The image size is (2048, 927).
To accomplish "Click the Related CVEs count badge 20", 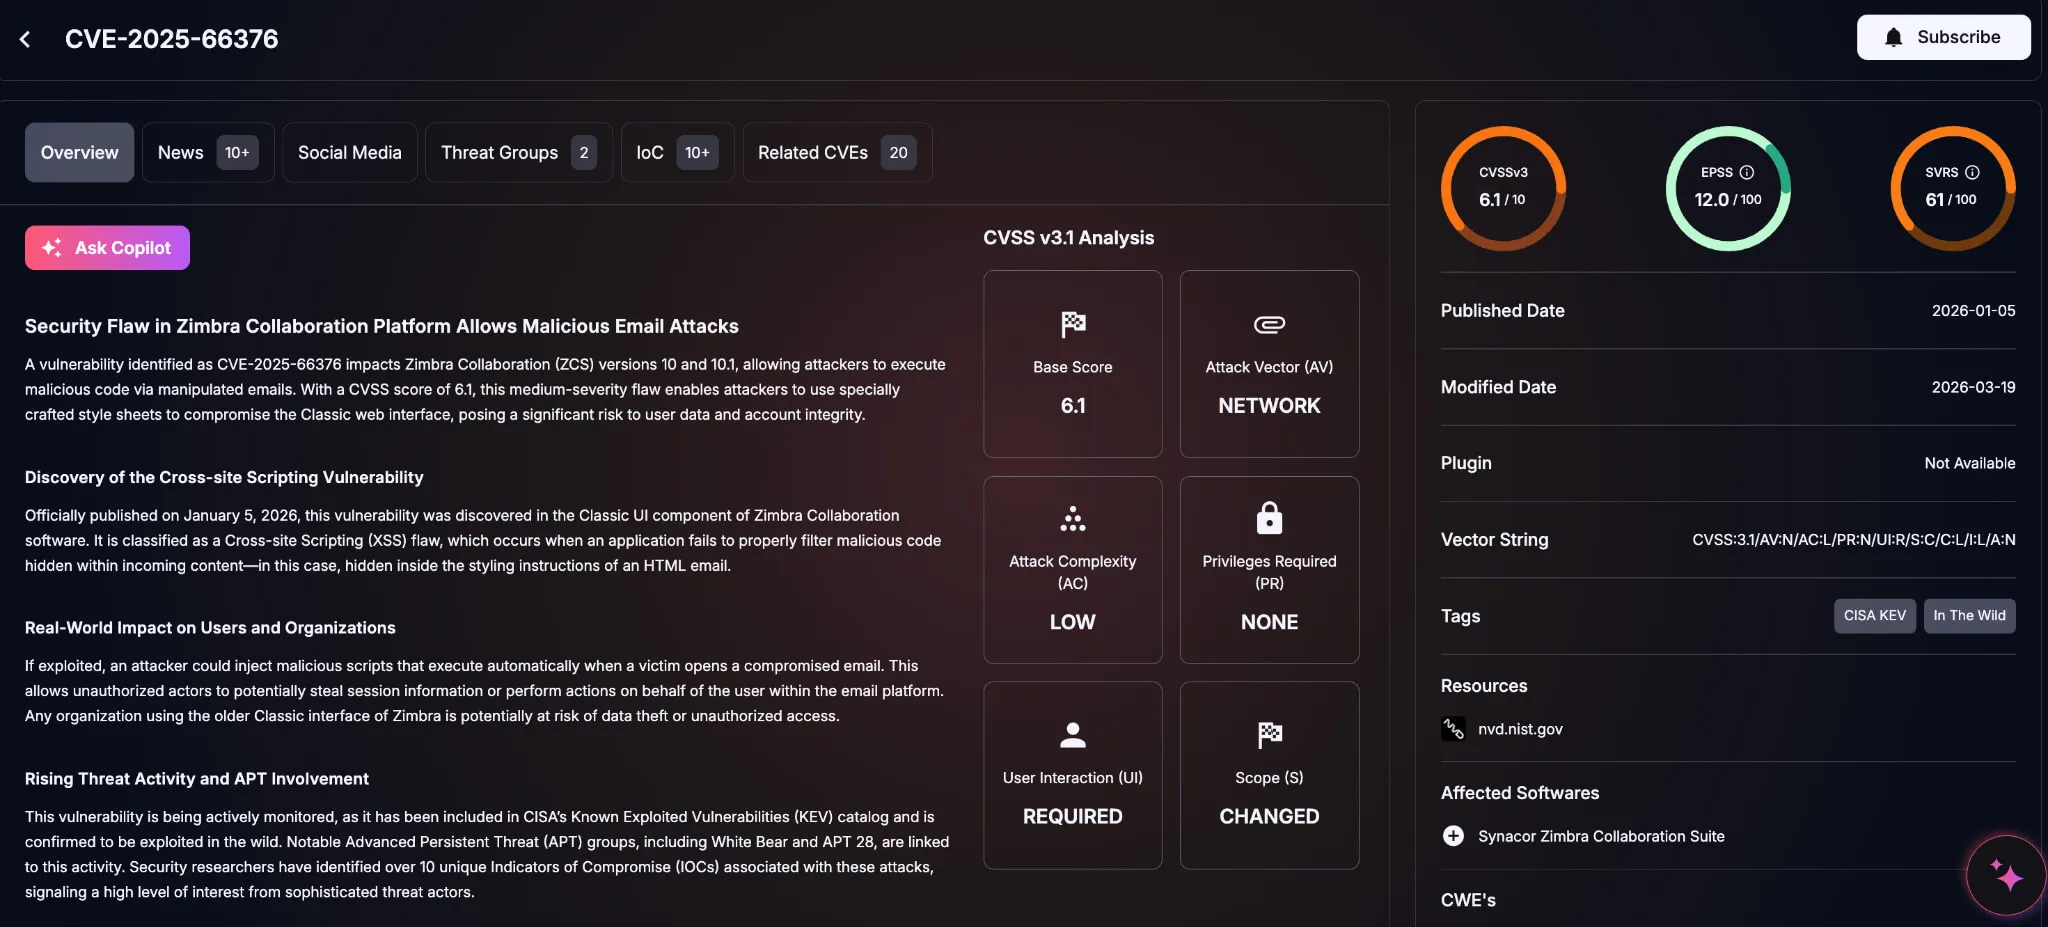I will pyautogui.click(x=898, y=152).
